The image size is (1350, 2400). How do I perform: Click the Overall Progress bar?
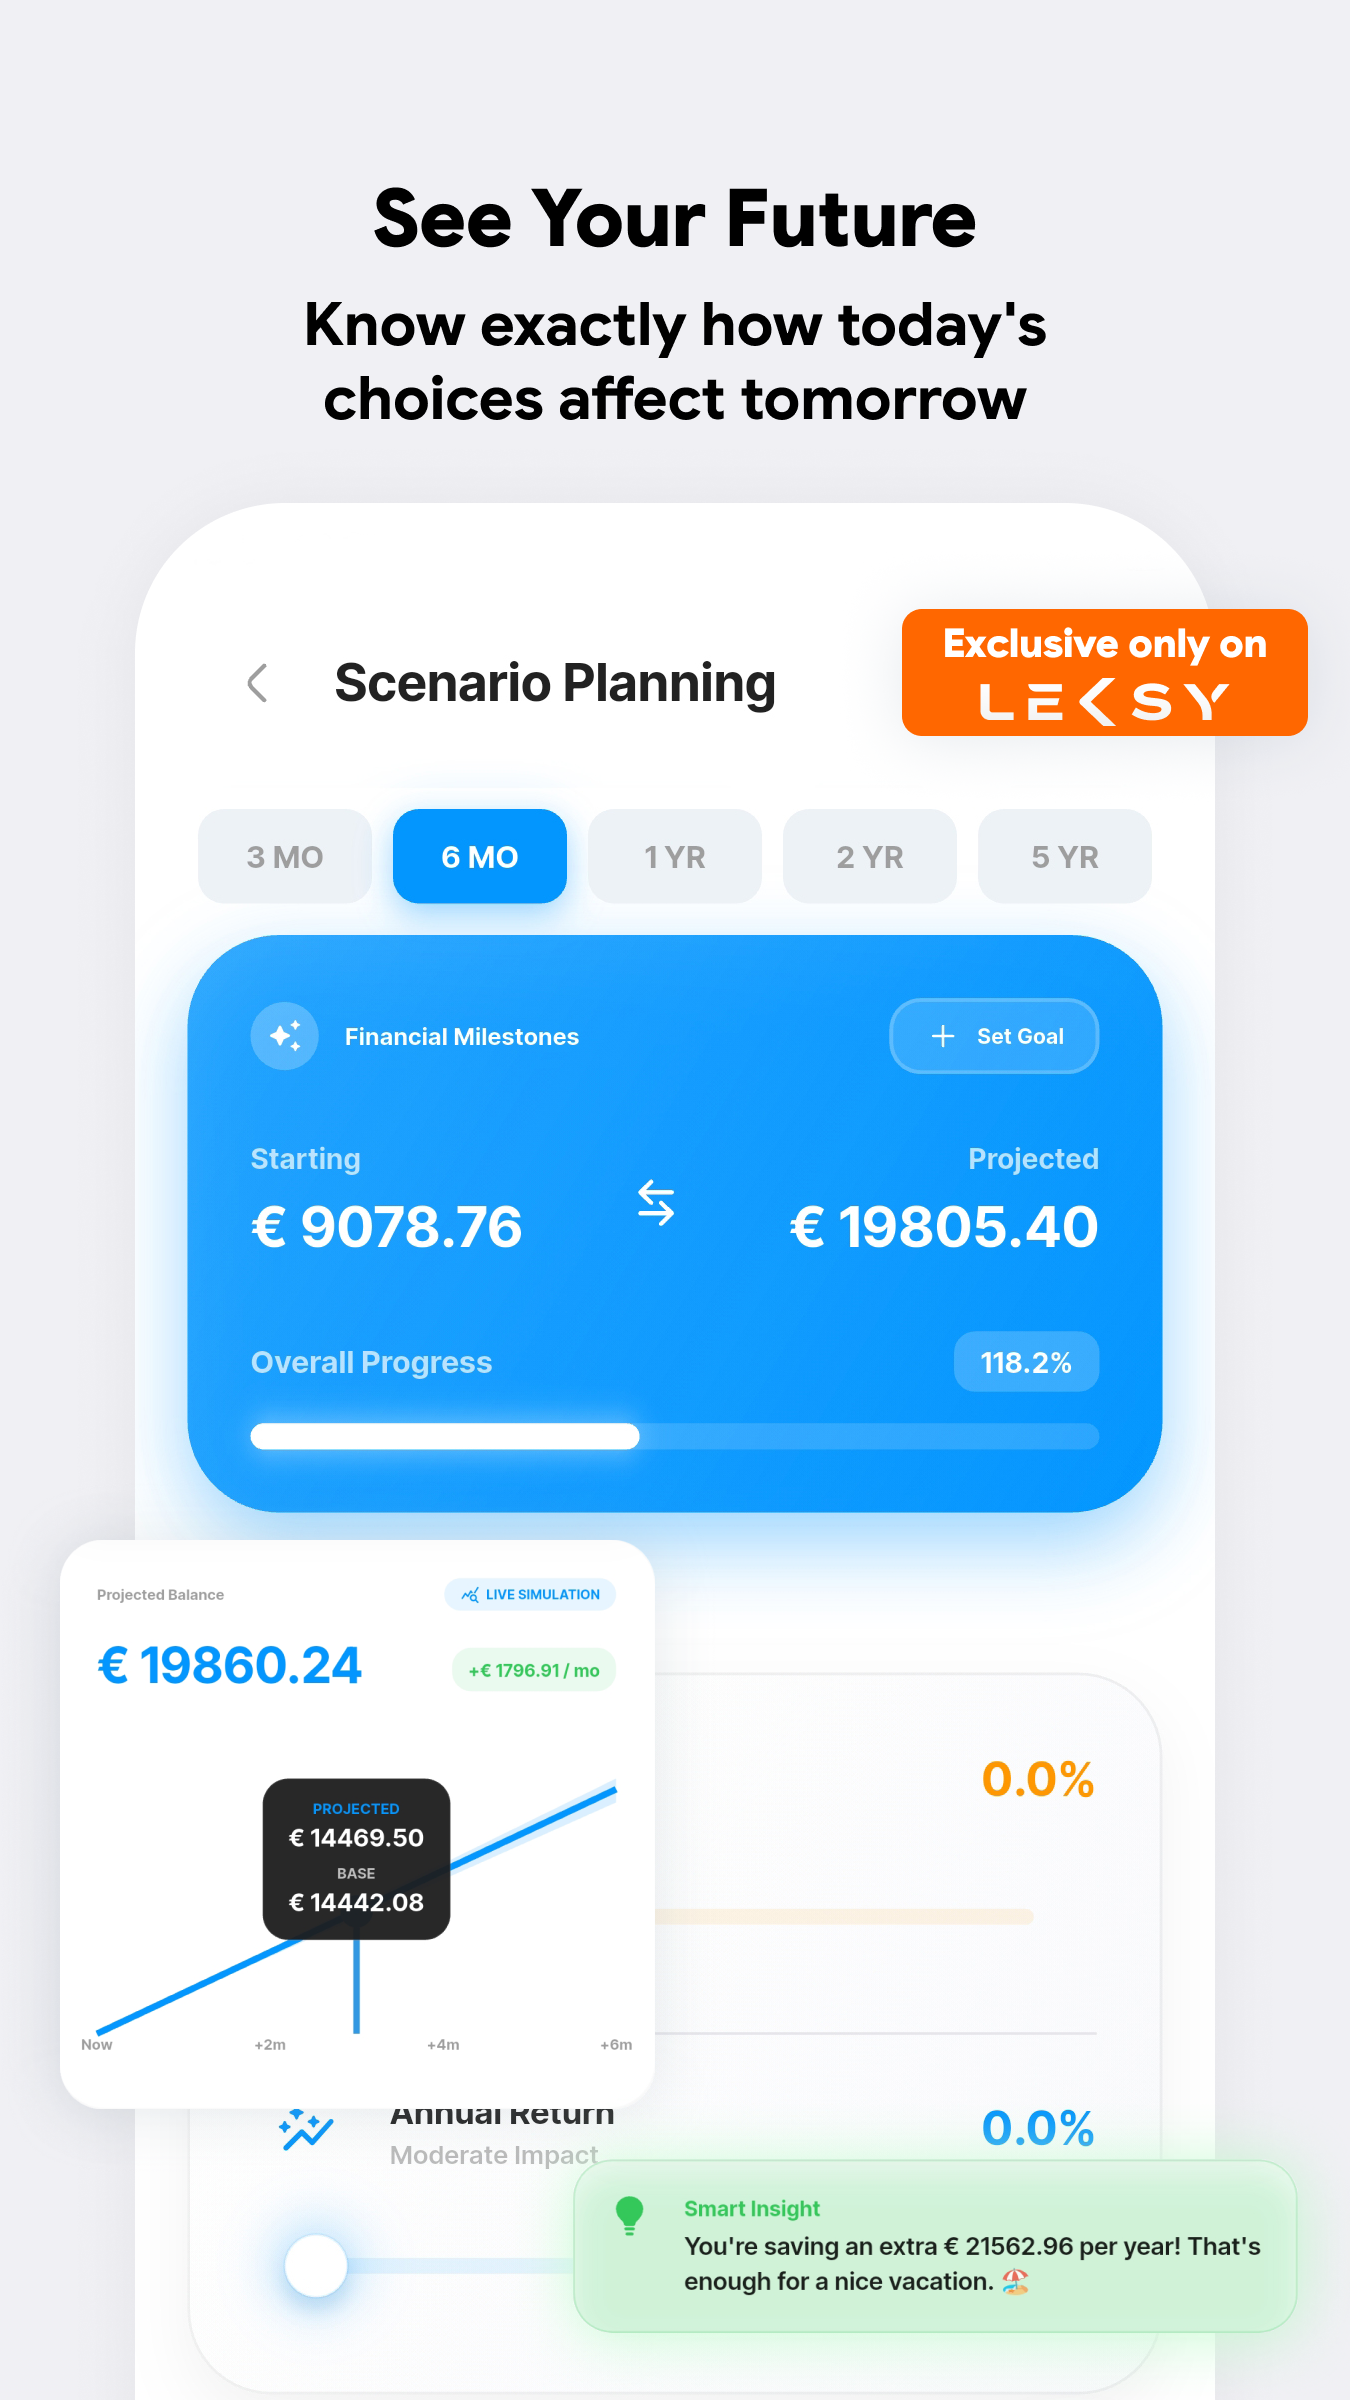675,1435
